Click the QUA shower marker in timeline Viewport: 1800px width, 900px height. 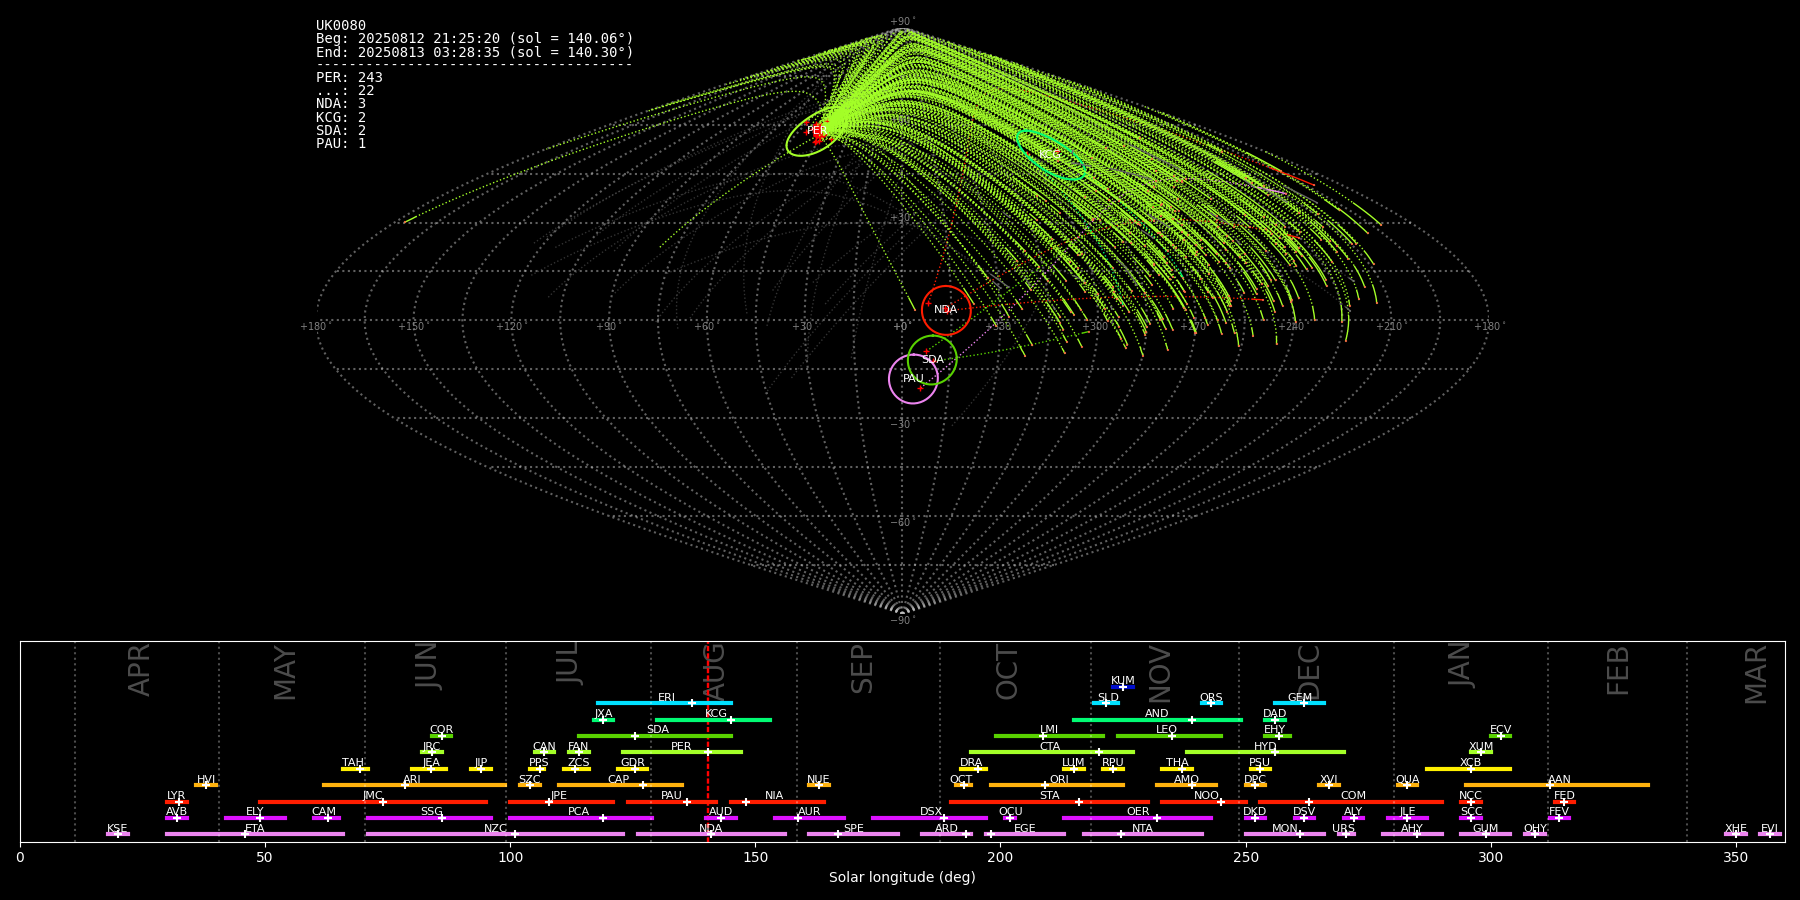point(1407,785)
